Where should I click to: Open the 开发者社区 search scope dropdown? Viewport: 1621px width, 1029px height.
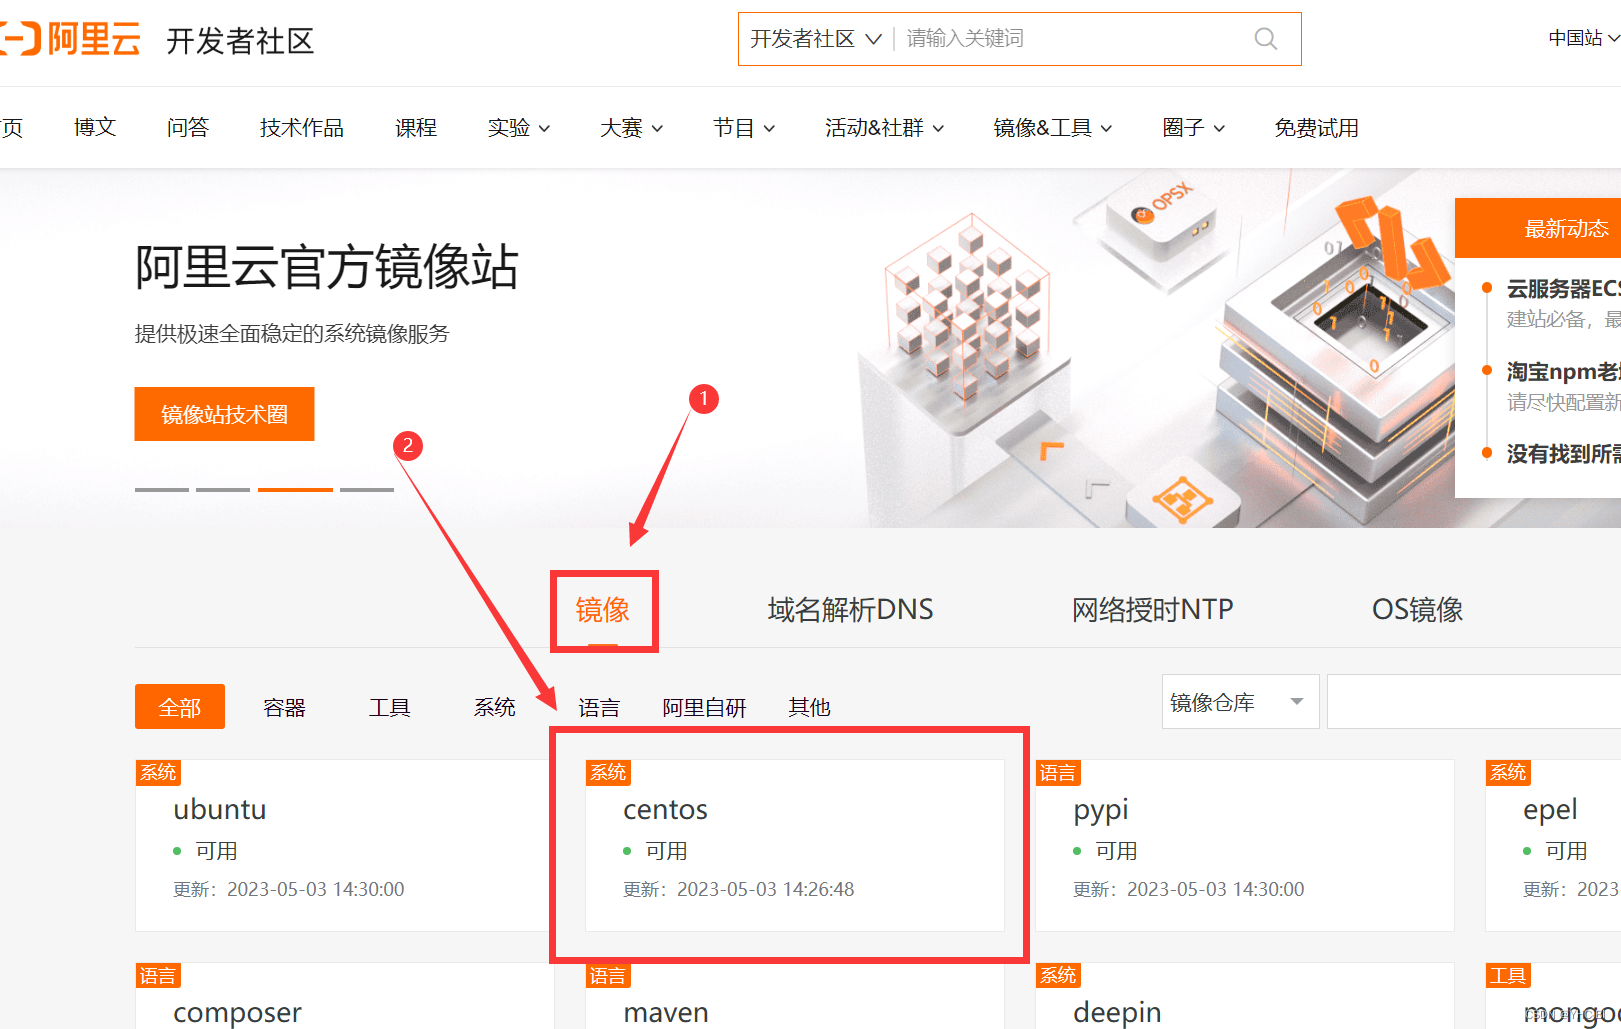point(816,39)
